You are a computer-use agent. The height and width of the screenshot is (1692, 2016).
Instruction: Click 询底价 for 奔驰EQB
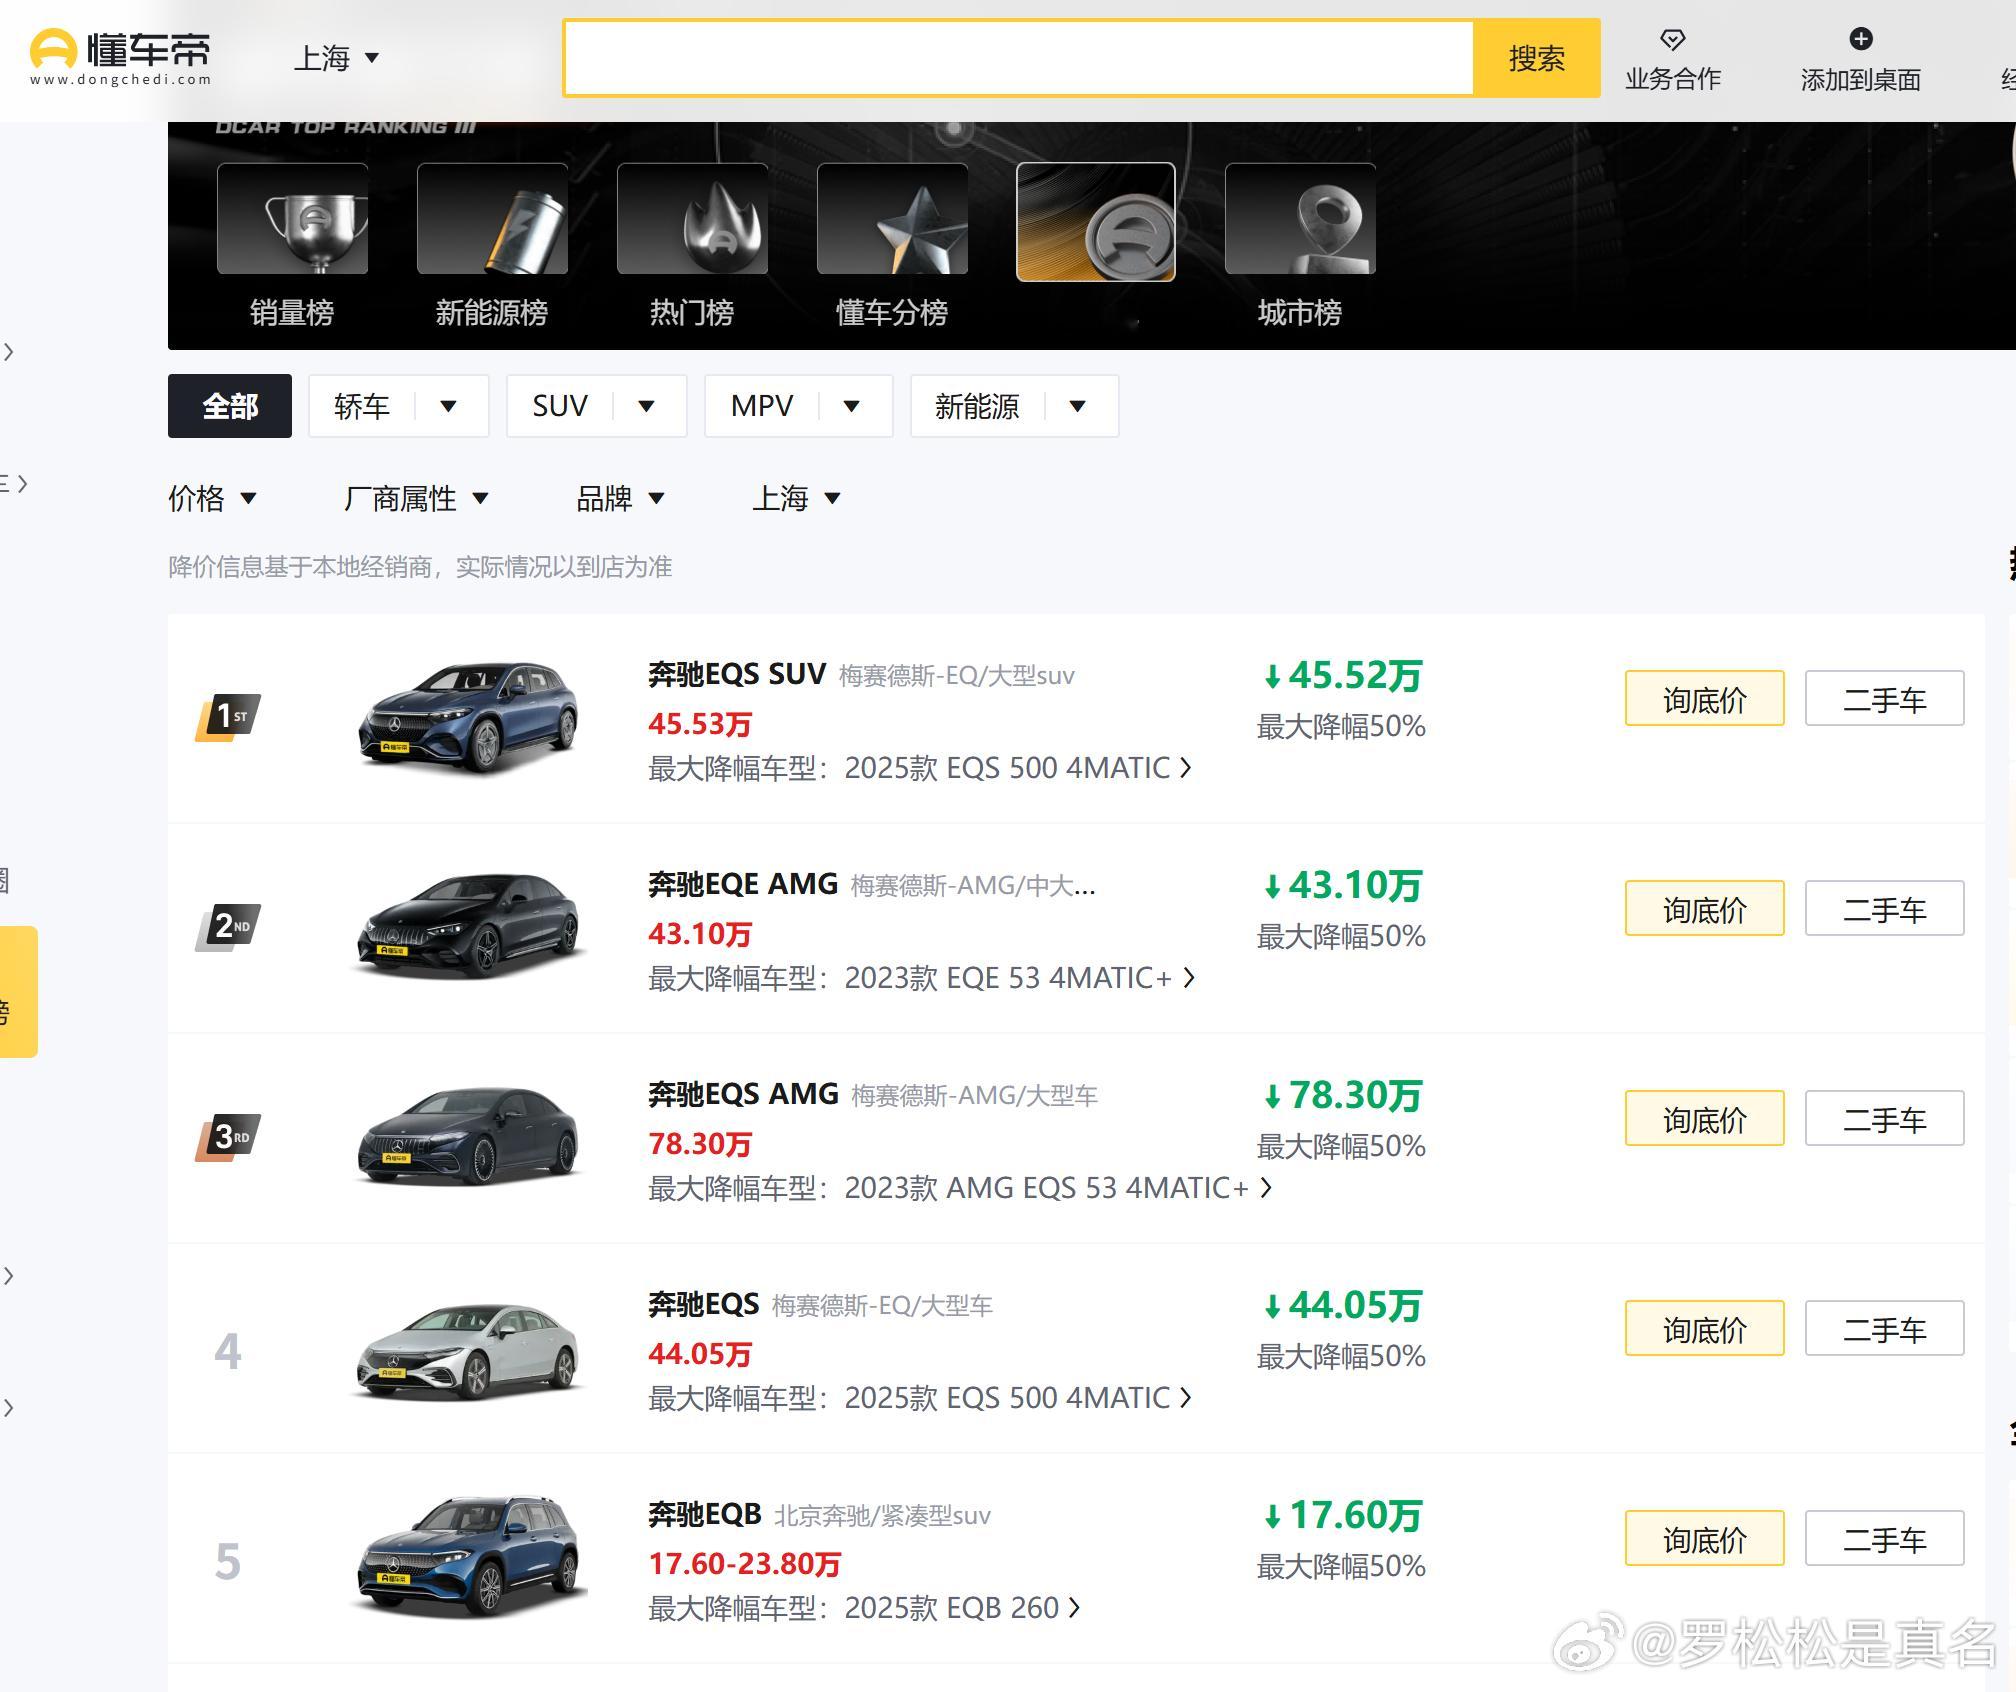pos(1704,1538)
